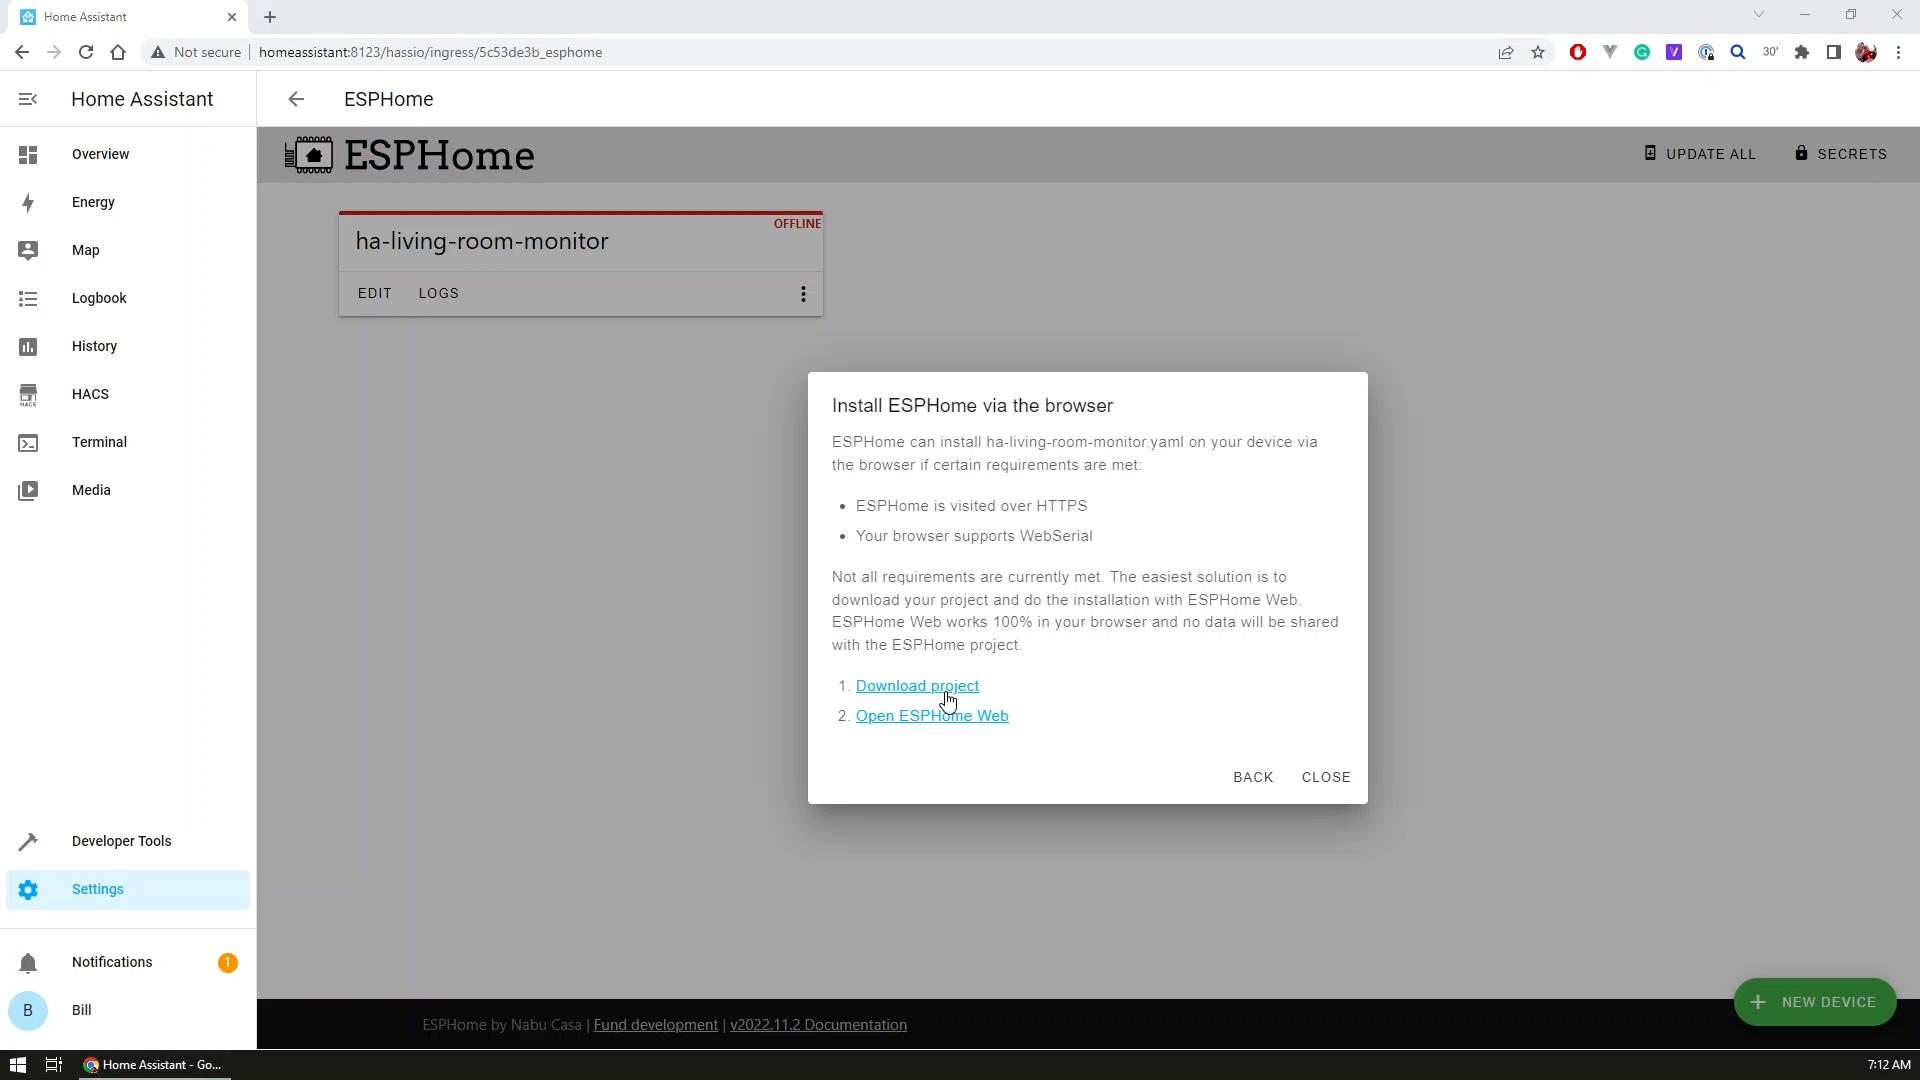Open the Settings gear icon
Viewport: 1920px width, 1080px height.
[28, 889]
